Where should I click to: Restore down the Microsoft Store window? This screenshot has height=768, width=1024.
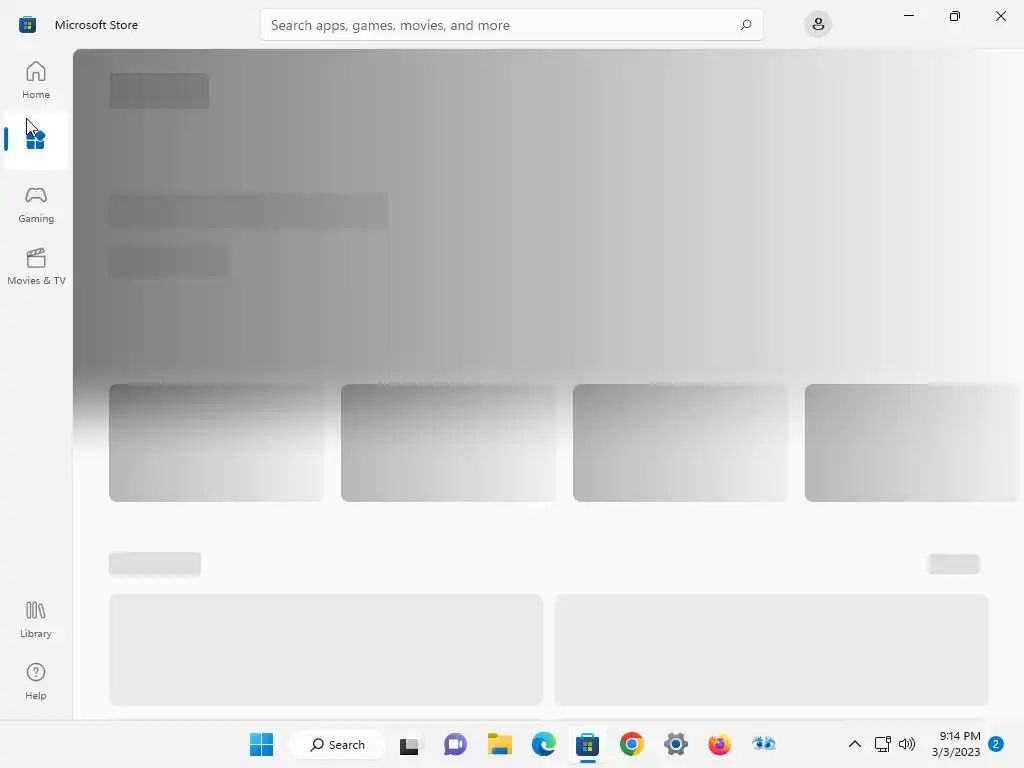pos(955,16)
